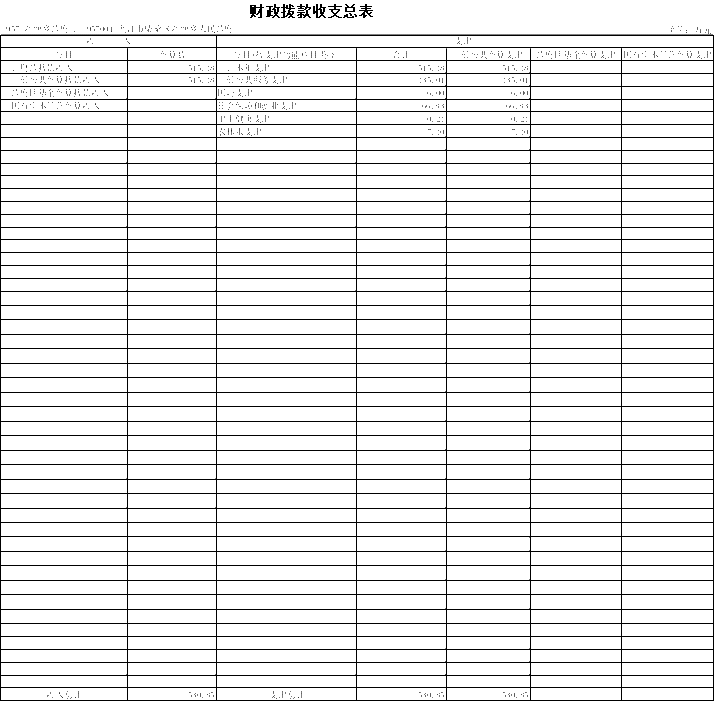Click the table title 财政拨款收支总表
Viewport: 714px width, 701px height.
point(311,12)
